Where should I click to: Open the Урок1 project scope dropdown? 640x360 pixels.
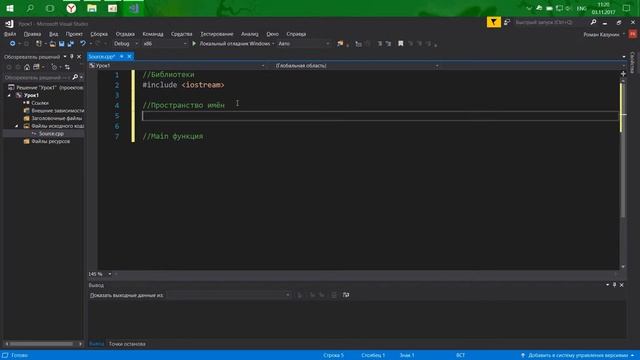click(177, 66)
